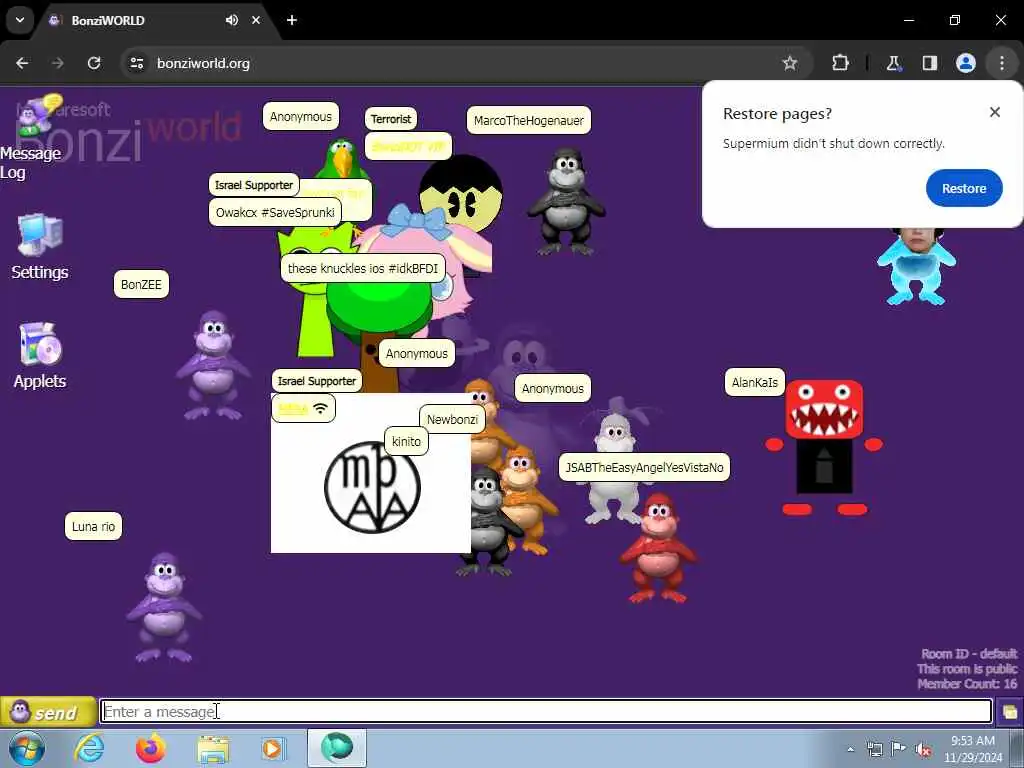Show hidden system tray icons

click(850, 749)
